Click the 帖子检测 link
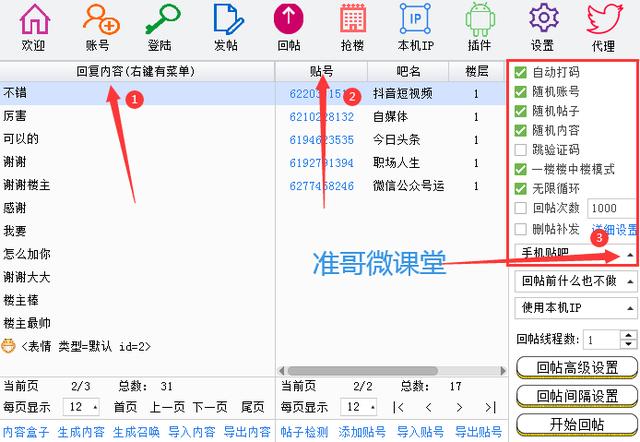Viewport: 640px width, 442px height. [304, 432]
